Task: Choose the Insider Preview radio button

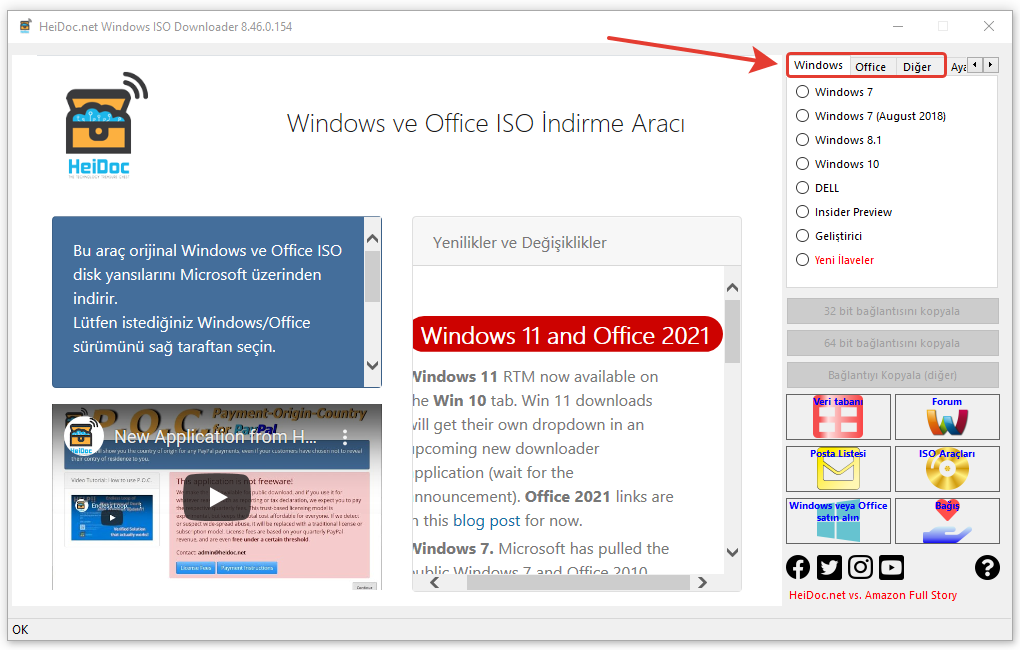Action: point(802,212)
